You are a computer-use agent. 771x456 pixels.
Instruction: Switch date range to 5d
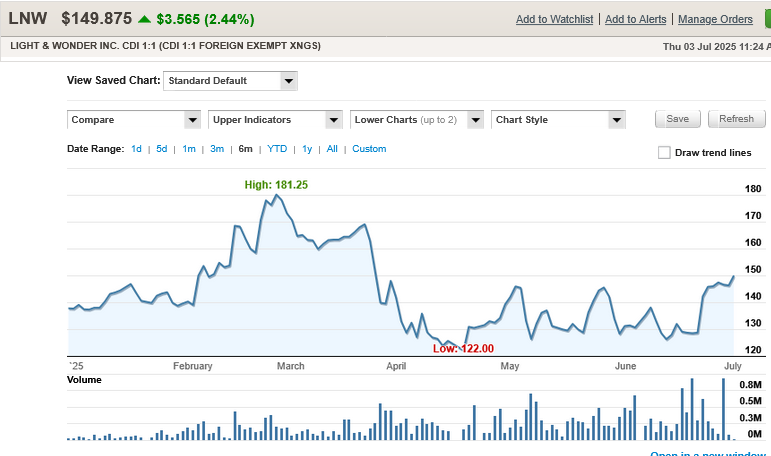[x=162, y=149]
